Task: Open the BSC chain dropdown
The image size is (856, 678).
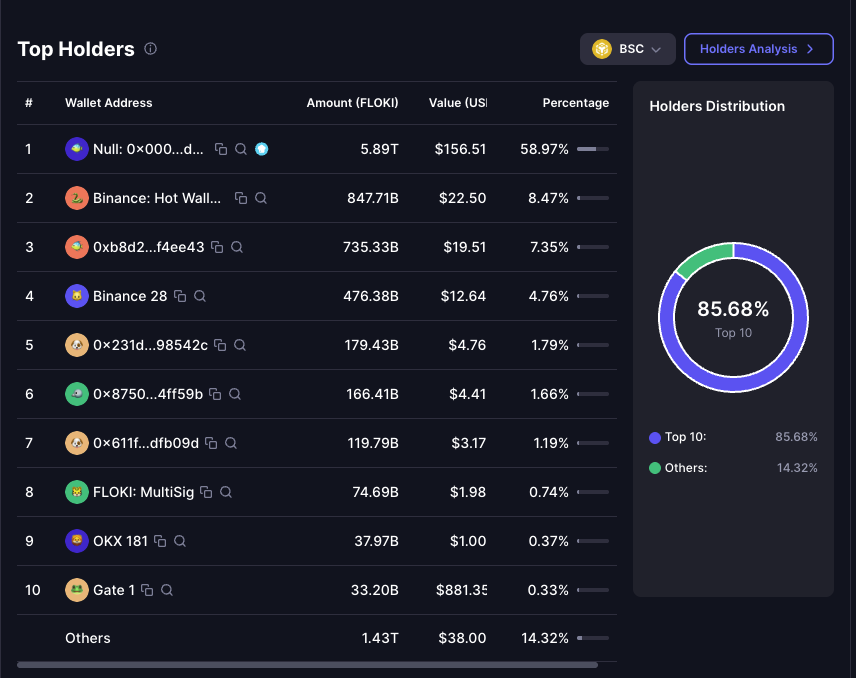Action: 628,49
